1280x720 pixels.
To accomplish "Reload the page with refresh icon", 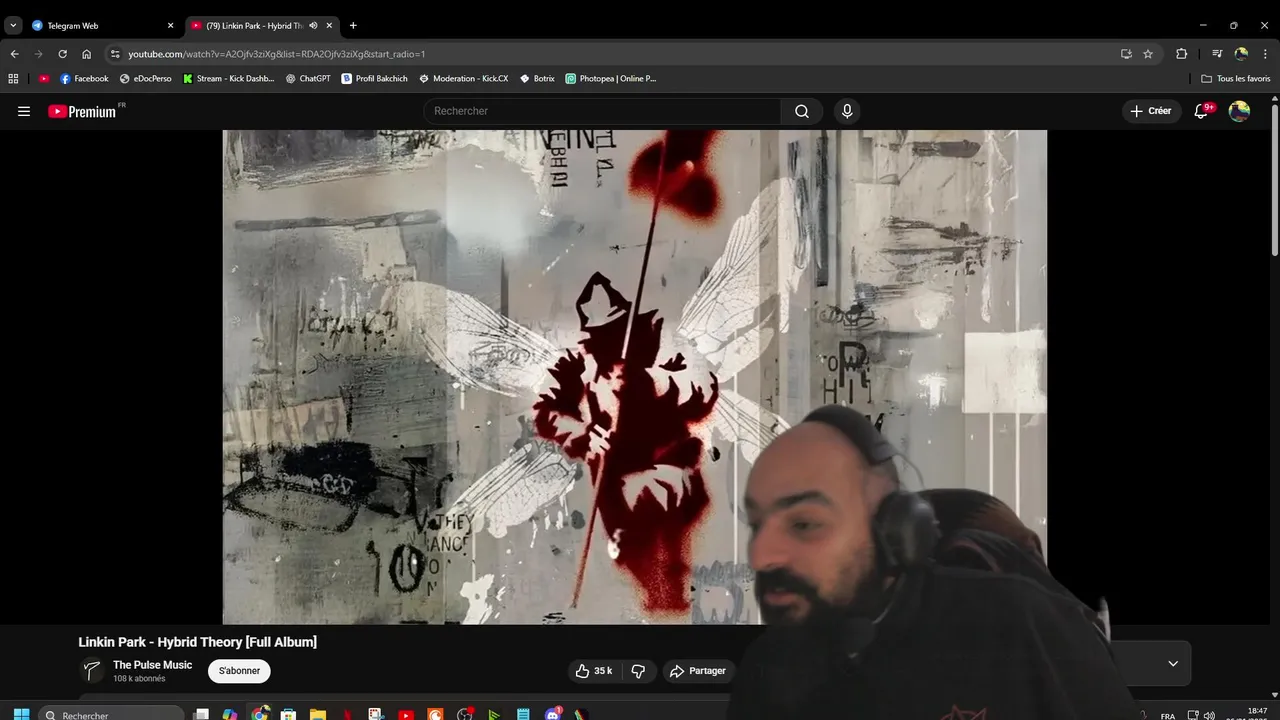I will (62, 54).
